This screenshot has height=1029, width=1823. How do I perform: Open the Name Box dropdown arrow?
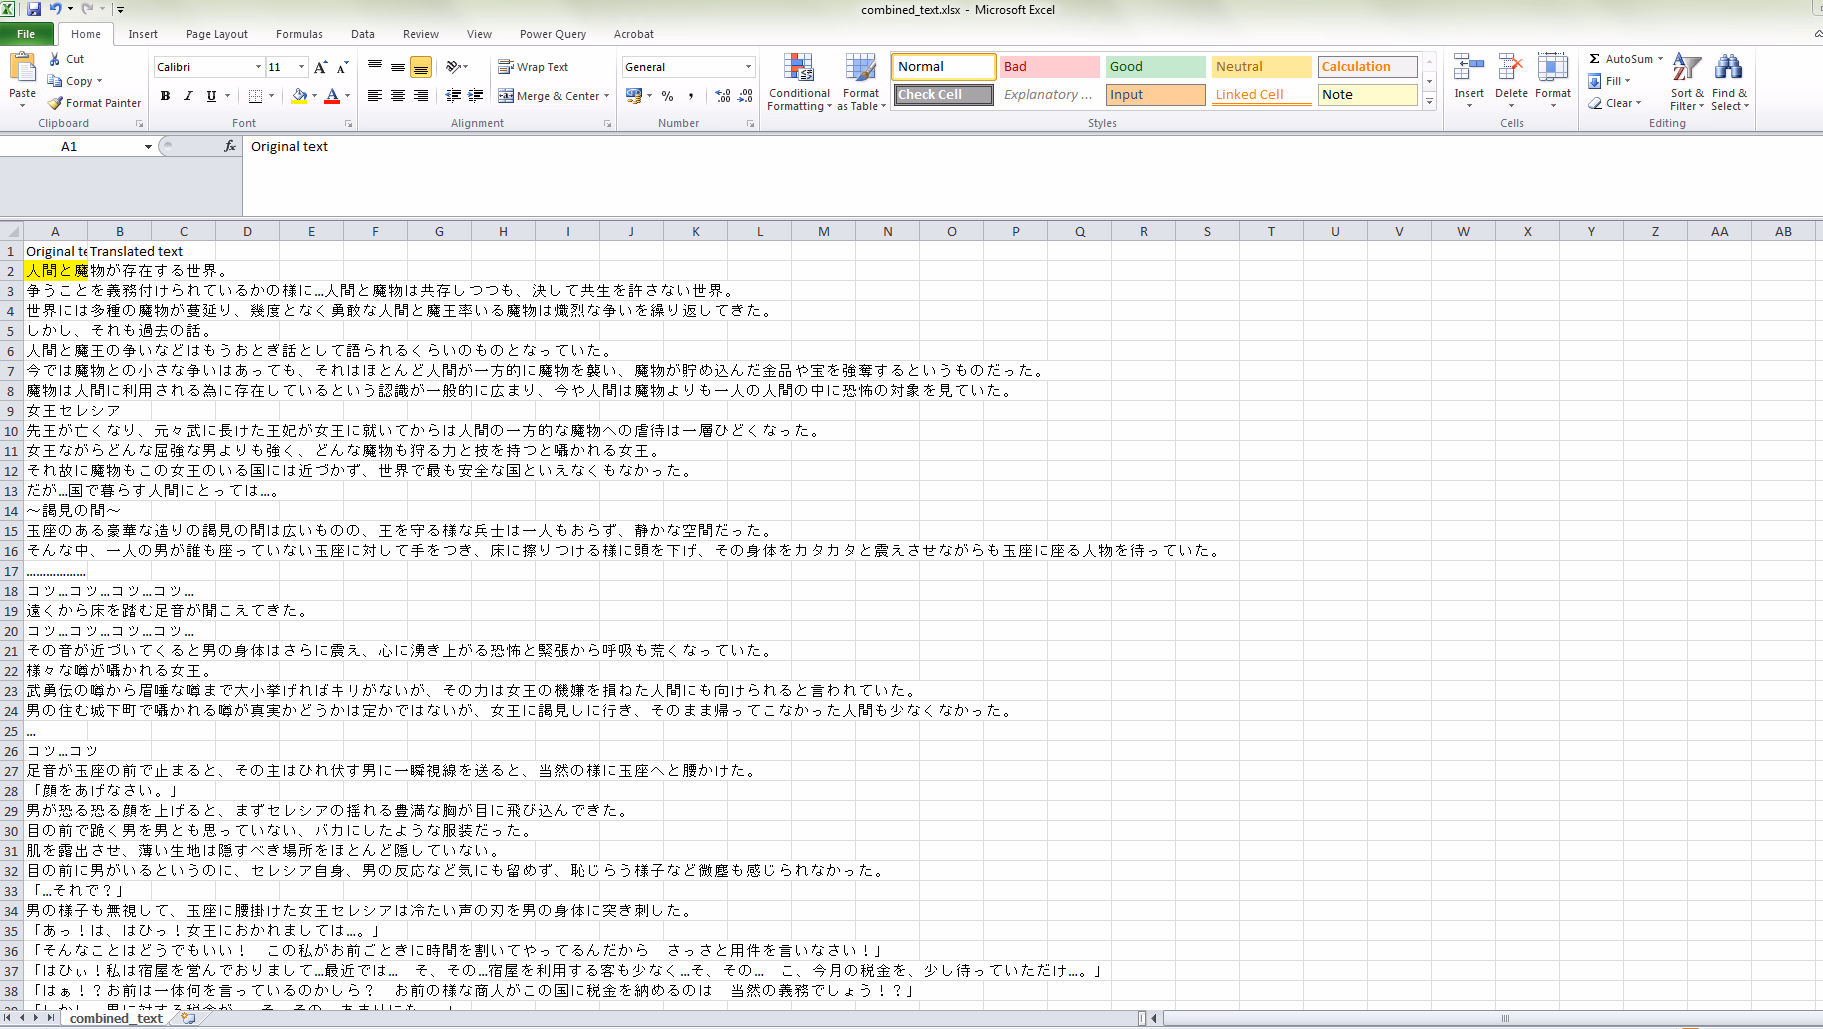click(x=148, y=147)
